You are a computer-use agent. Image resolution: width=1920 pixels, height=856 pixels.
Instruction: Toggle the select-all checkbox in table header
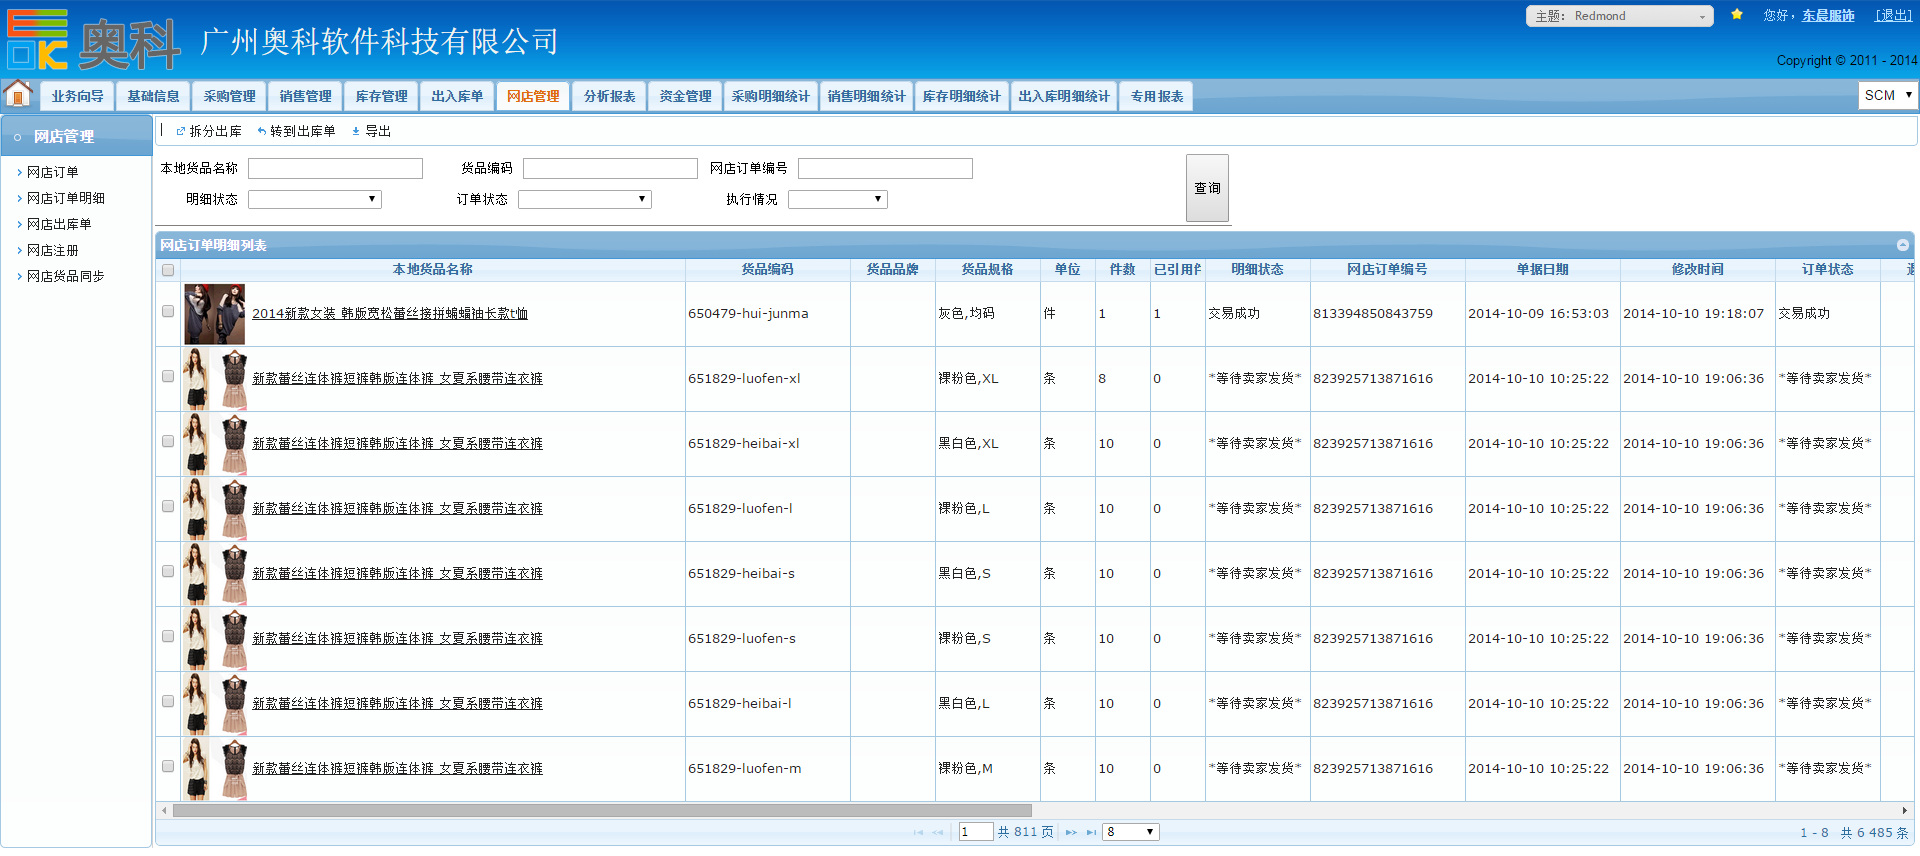coord(168,270)
